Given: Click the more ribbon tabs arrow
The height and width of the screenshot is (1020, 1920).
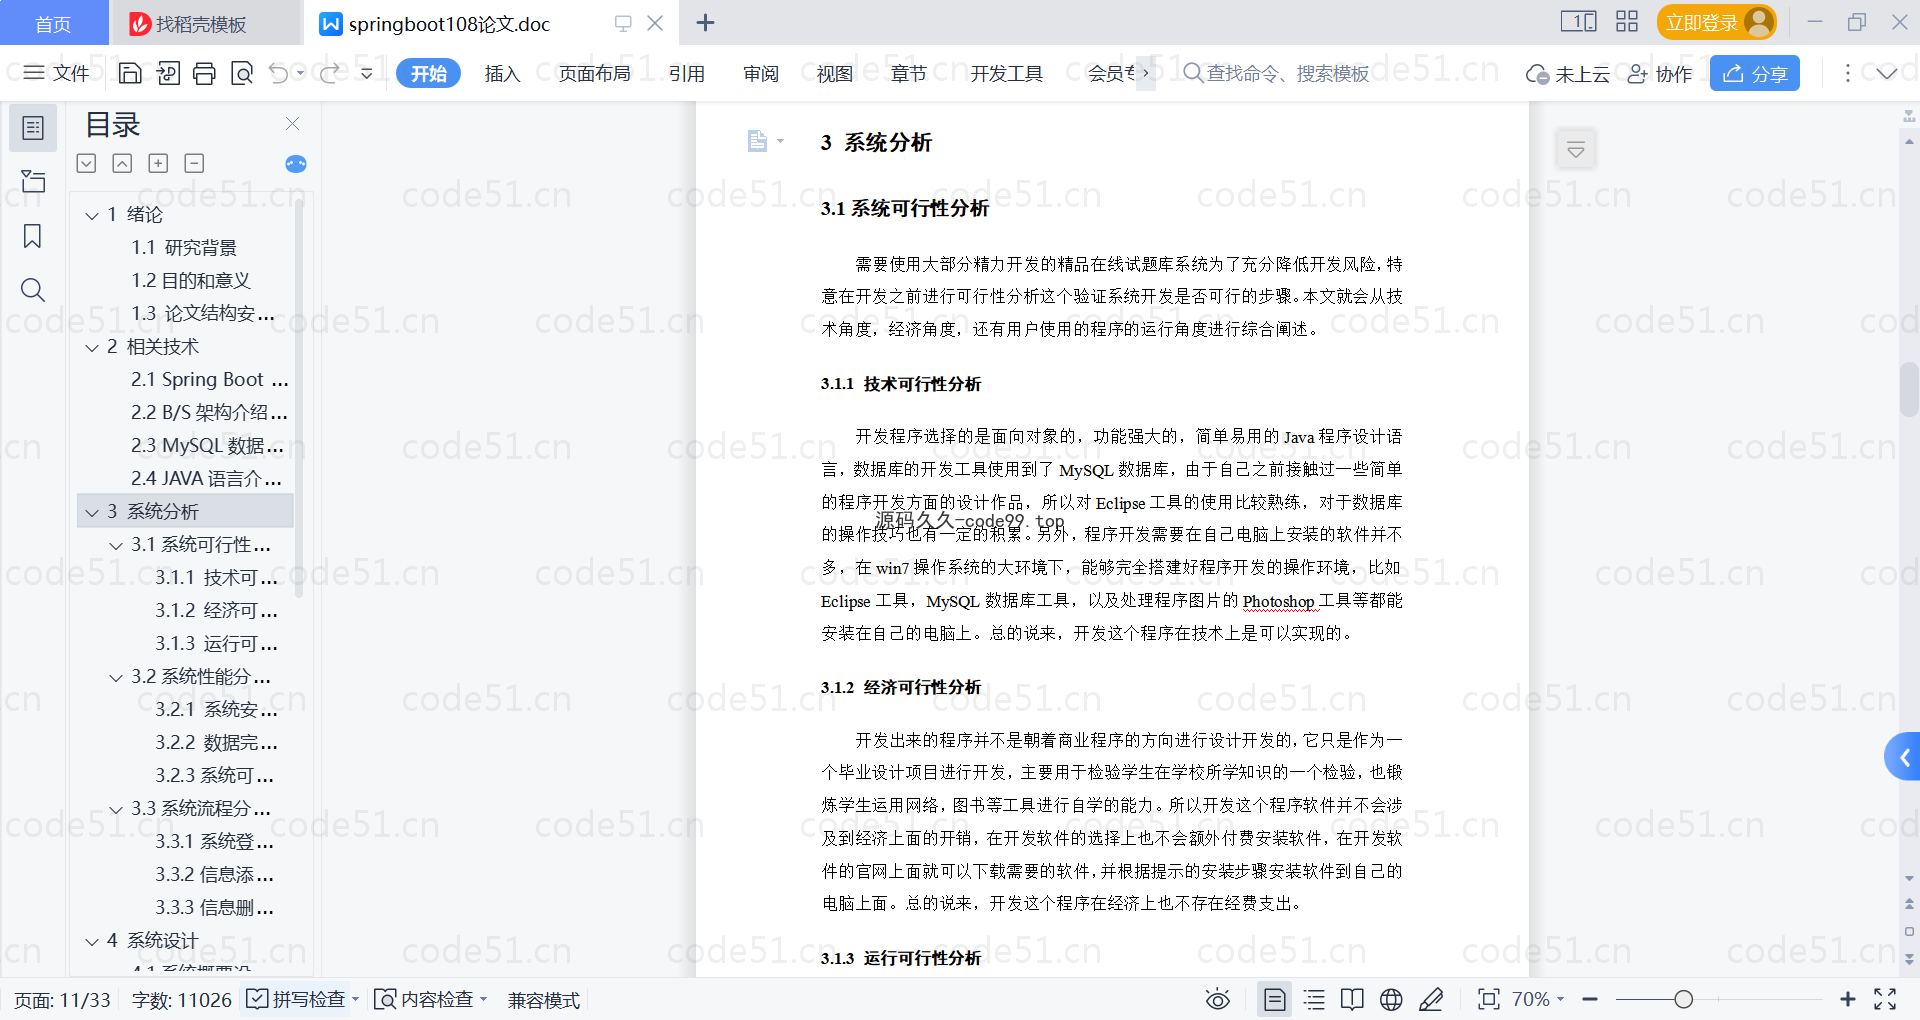Looking at the screenshot, I should coord(1146,72).
